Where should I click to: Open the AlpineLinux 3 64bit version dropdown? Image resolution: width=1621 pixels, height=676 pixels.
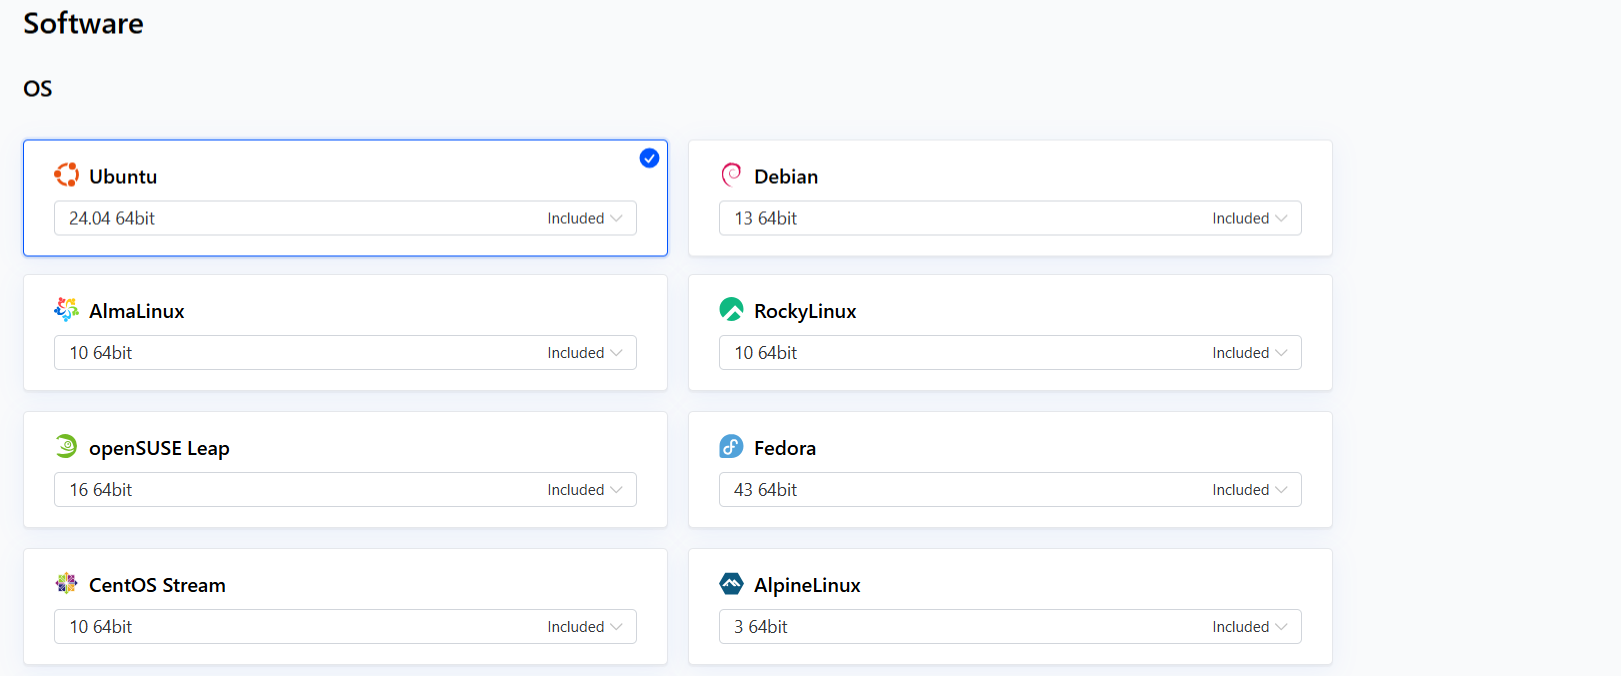point(1010,626)
